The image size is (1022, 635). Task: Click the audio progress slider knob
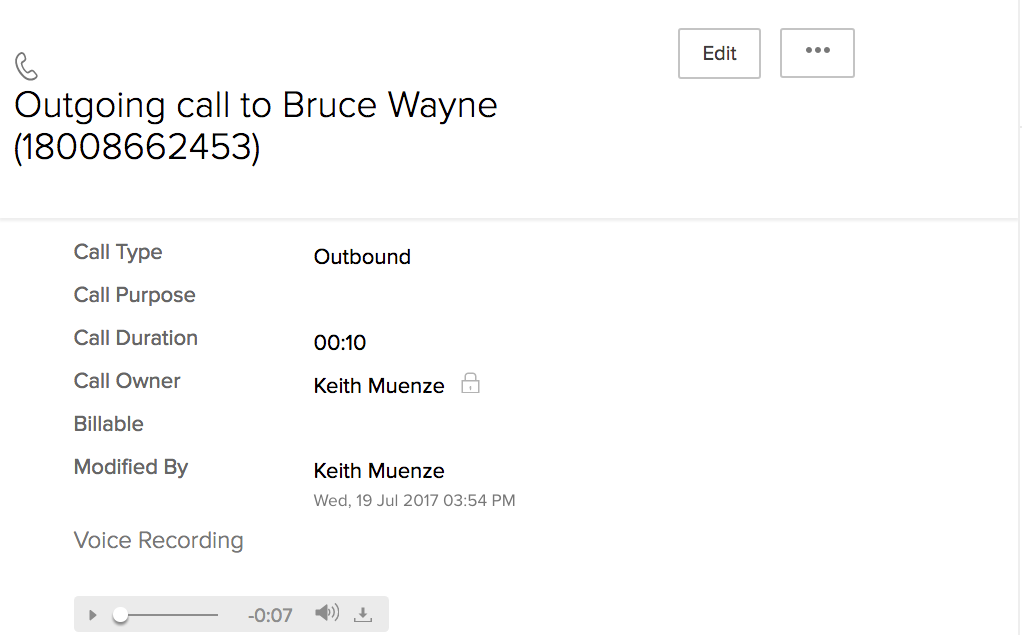click(120, 615)
